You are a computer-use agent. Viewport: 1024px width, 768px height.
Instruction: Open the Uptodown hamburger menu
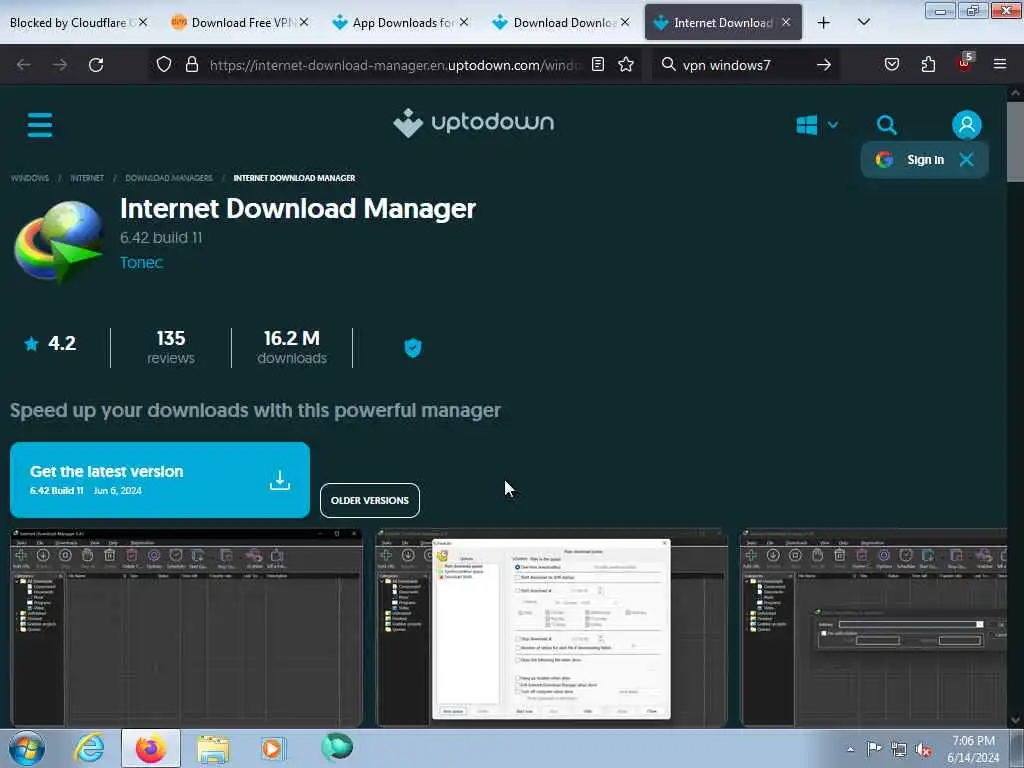[x=40, y=125]
